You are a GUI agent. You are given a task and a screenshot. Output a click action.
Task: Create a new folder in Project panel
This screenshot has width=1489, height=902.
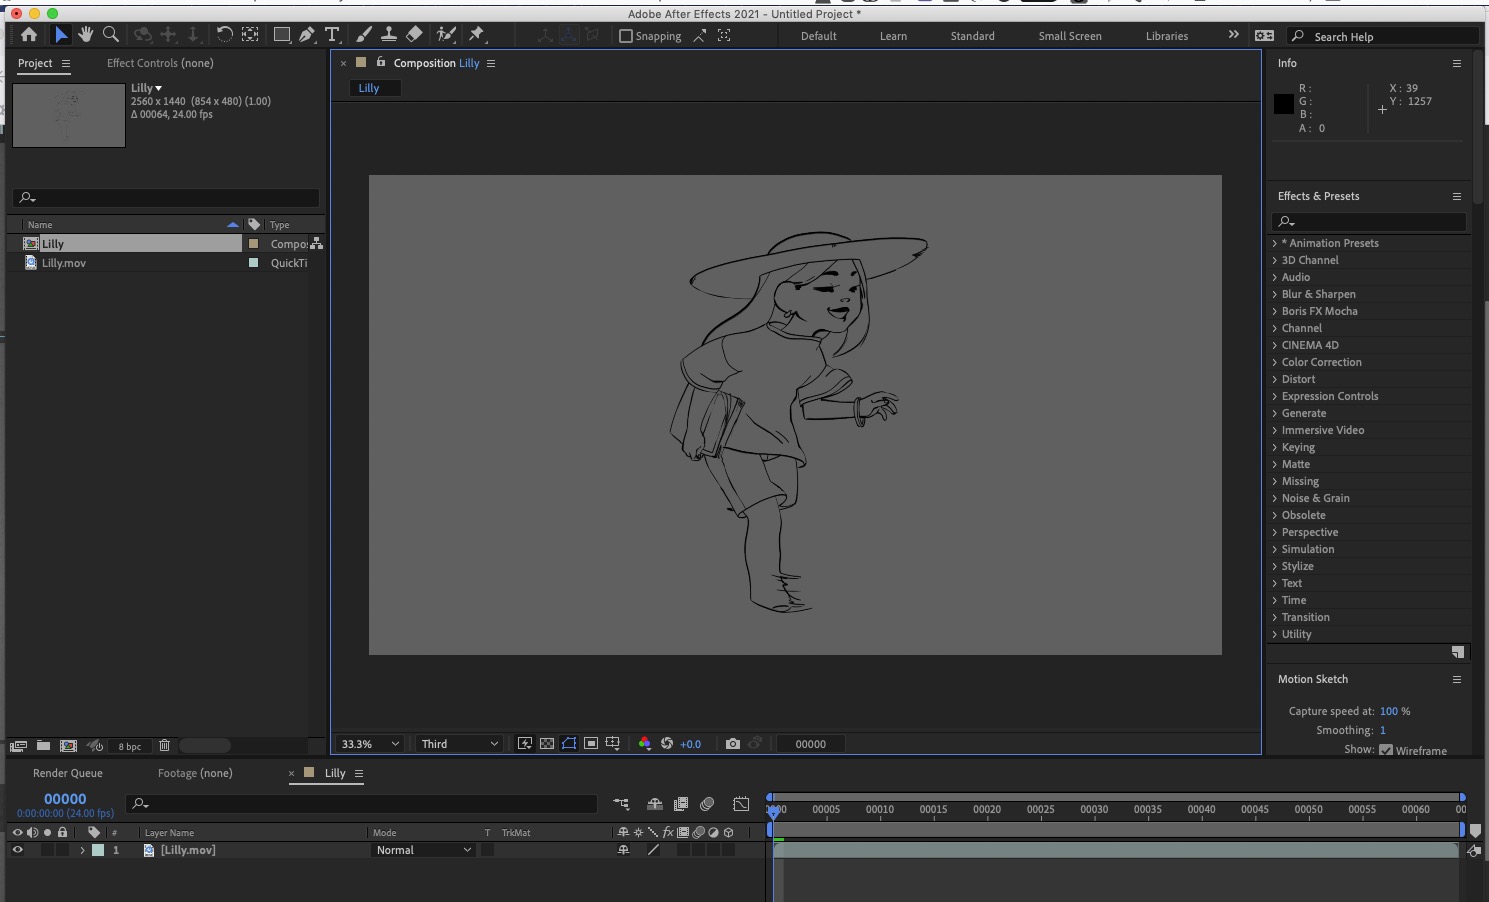(43, 746)
